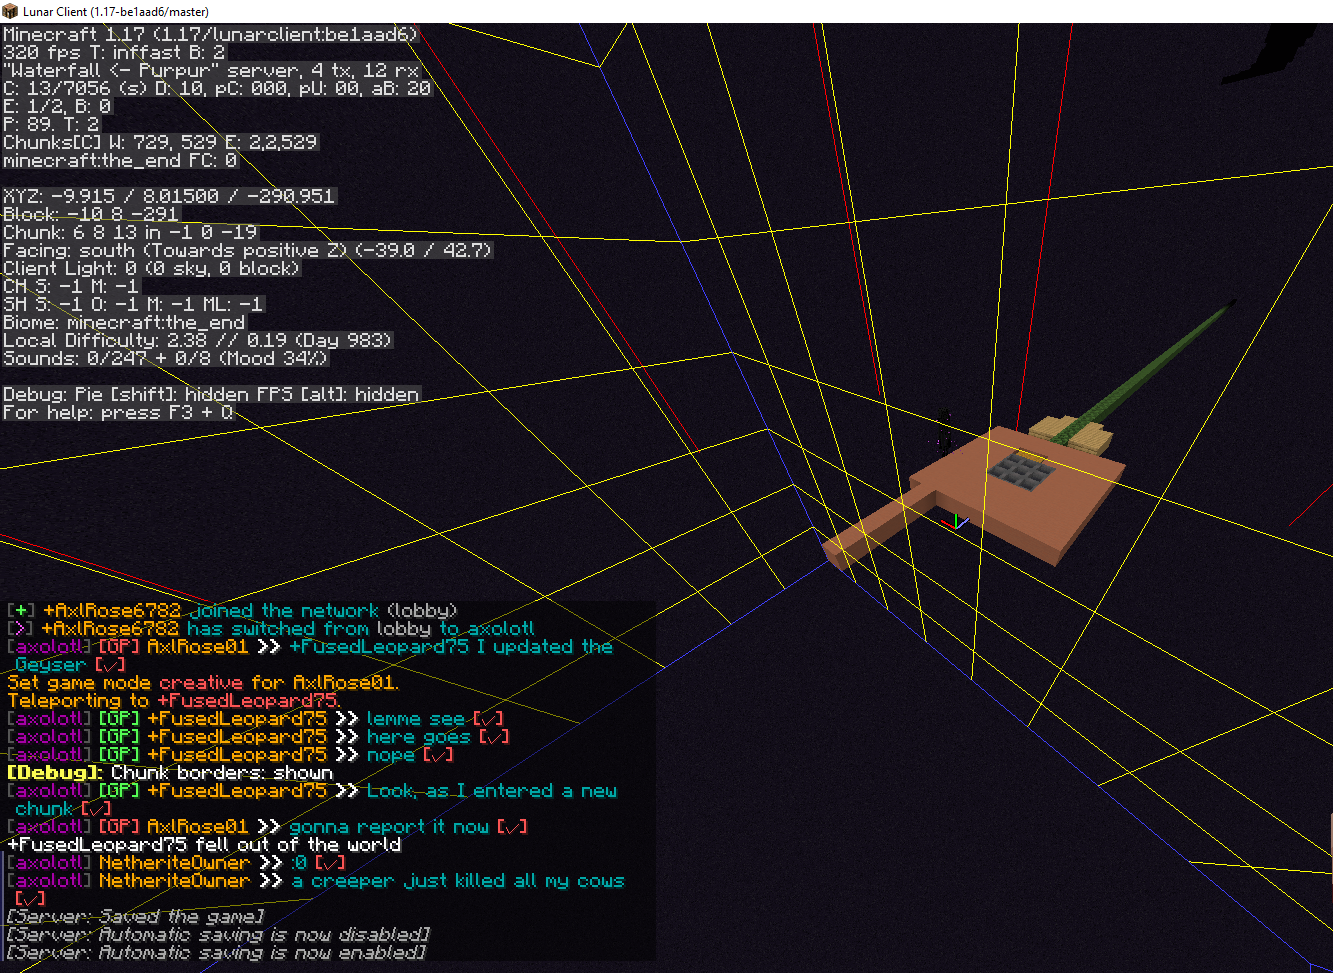Click the Lunar Client icon in the title bar

tap(10, 11)
